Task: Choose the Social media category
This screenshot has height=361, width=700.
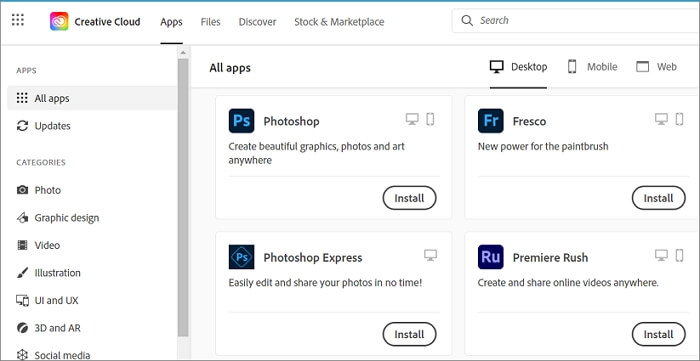Action: point(92,355)
